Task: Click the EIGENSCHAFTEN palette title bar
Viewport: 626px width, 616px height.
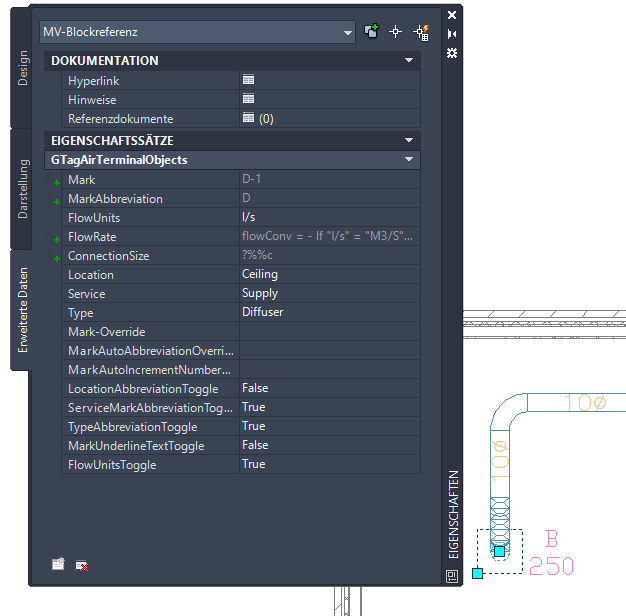Action: coord(453,515)
